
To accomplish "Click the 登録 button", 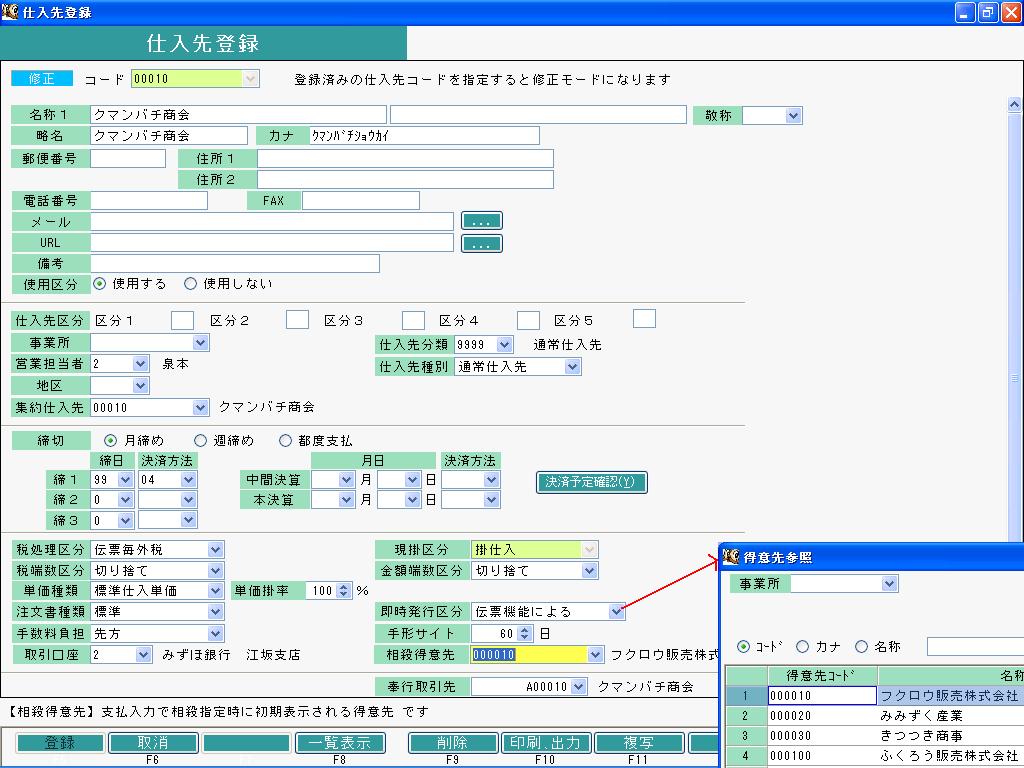I will pos(59,743).
